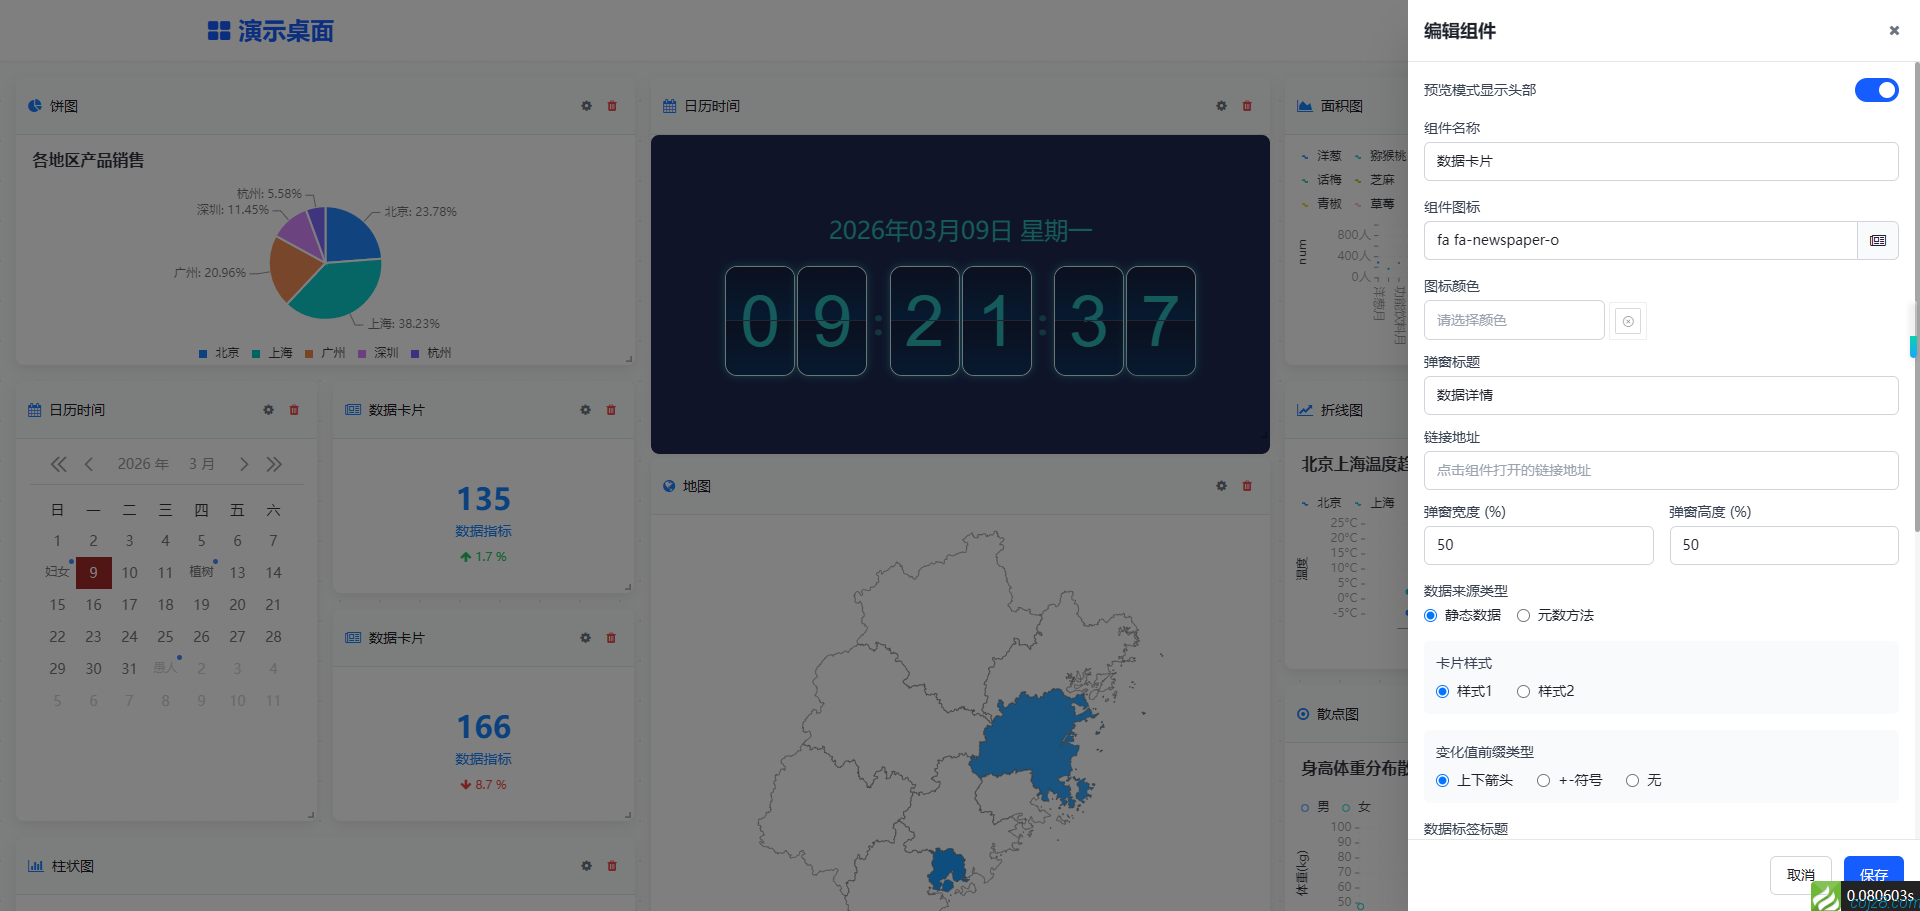
Task: Go to next month in the calendar
Action: point(243,463)
